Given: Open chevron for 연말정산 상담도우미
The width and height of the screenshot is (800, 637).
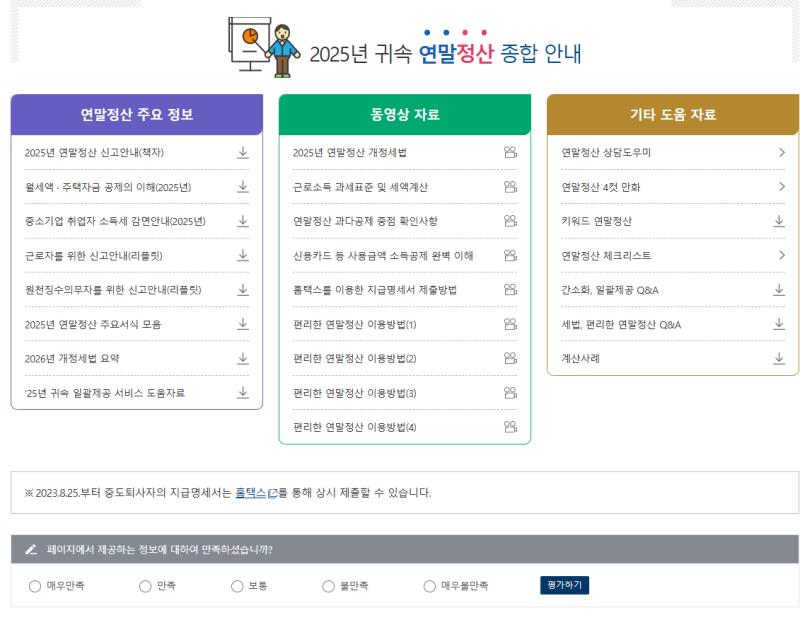Looking at the screenshot, I should 782,152.
